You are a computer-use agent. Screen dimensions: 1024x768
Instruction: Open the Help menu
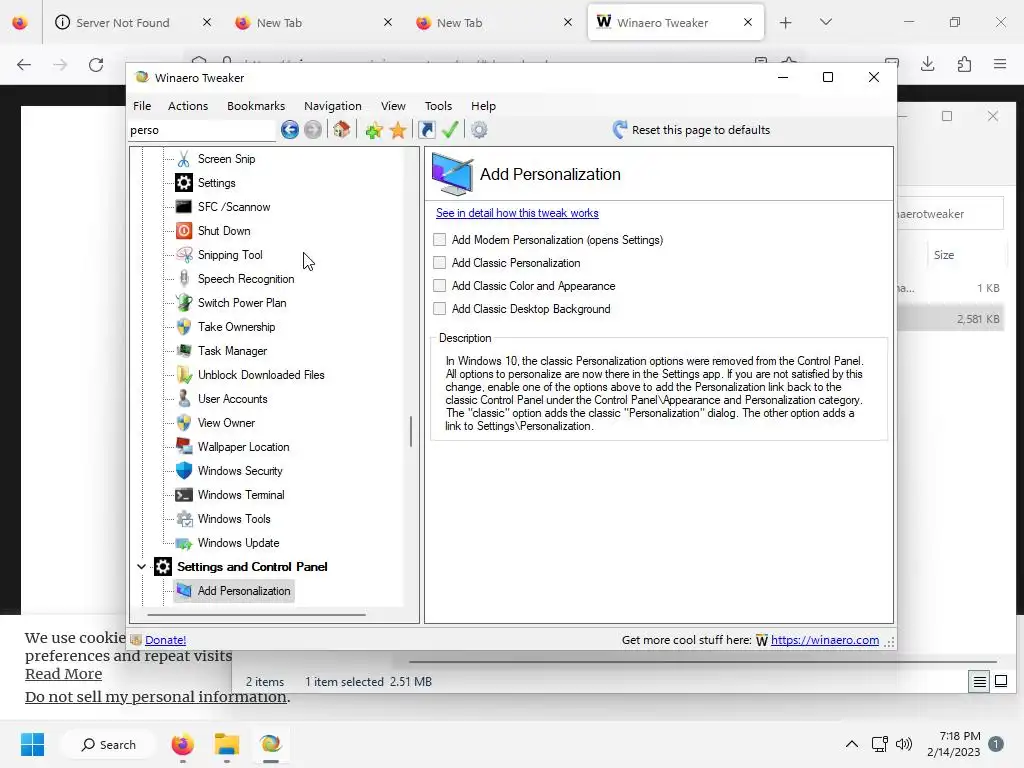pyautogui.click(x=483, y=106)
